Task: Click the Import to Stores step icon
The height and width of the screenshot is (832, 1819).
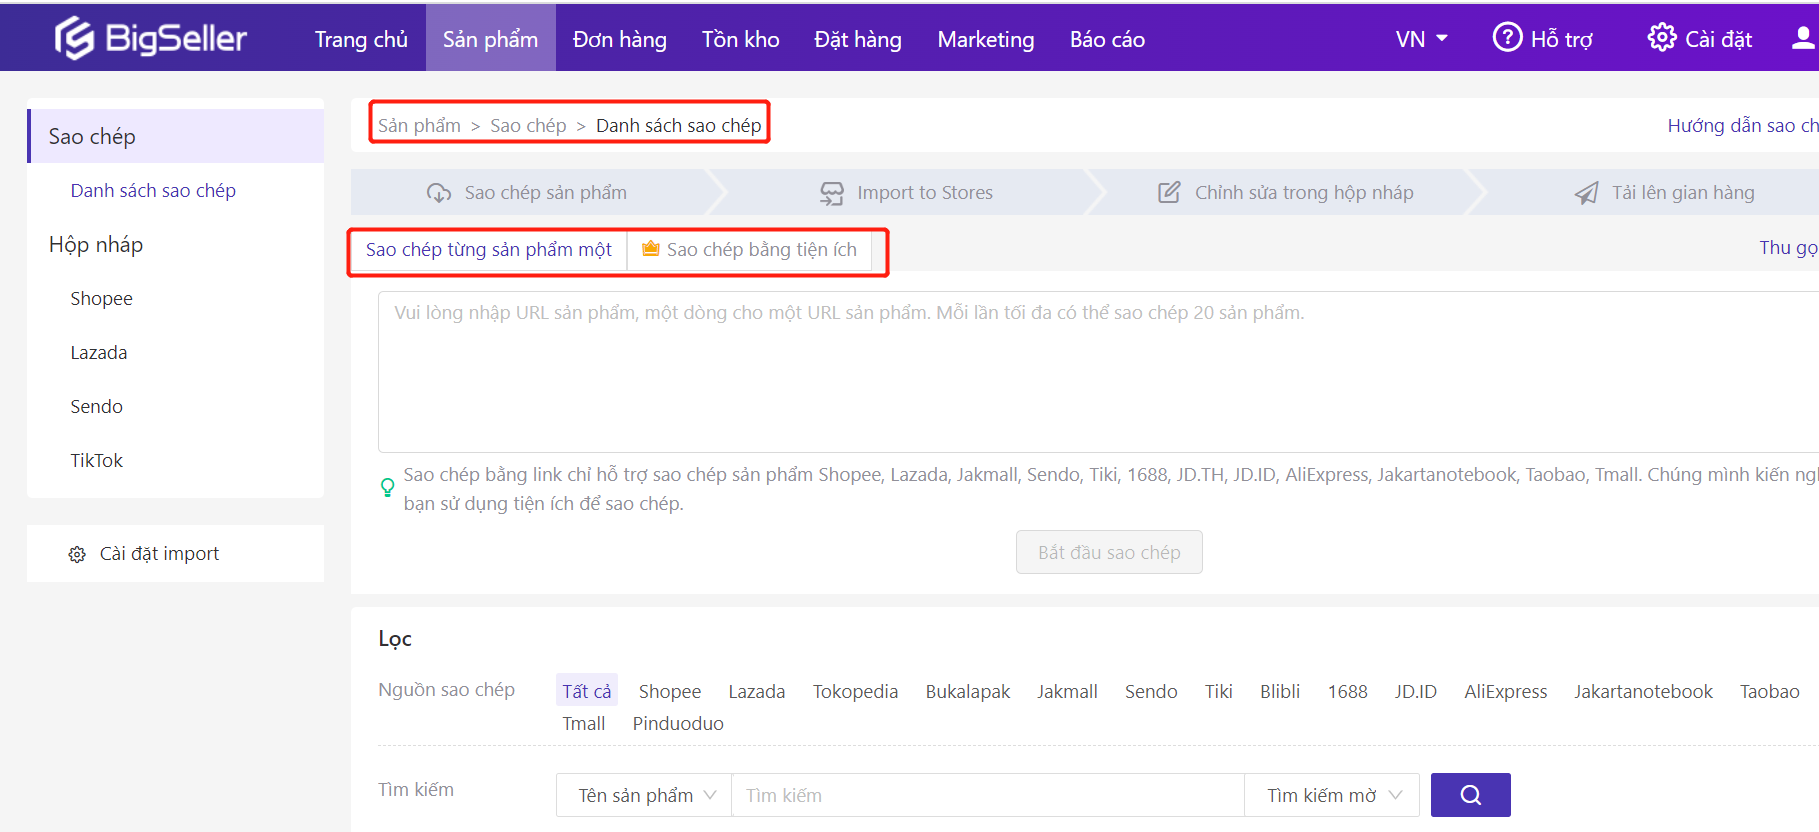Action: coord(831,193)
